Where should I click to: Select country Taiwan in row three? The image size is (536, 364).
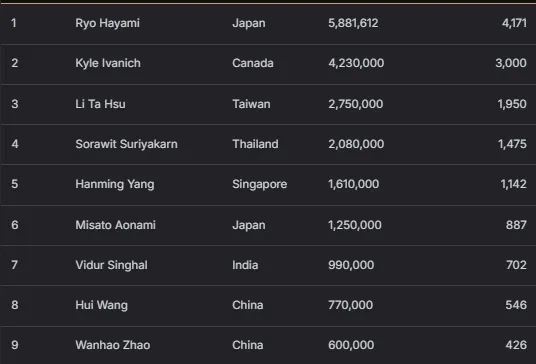(251, 104)
